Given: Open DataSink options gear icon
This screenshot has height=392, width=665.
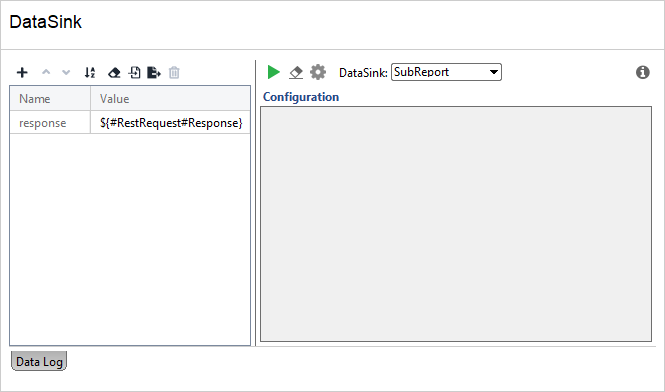Looking at the screenshot, I should tap(318, 72).
